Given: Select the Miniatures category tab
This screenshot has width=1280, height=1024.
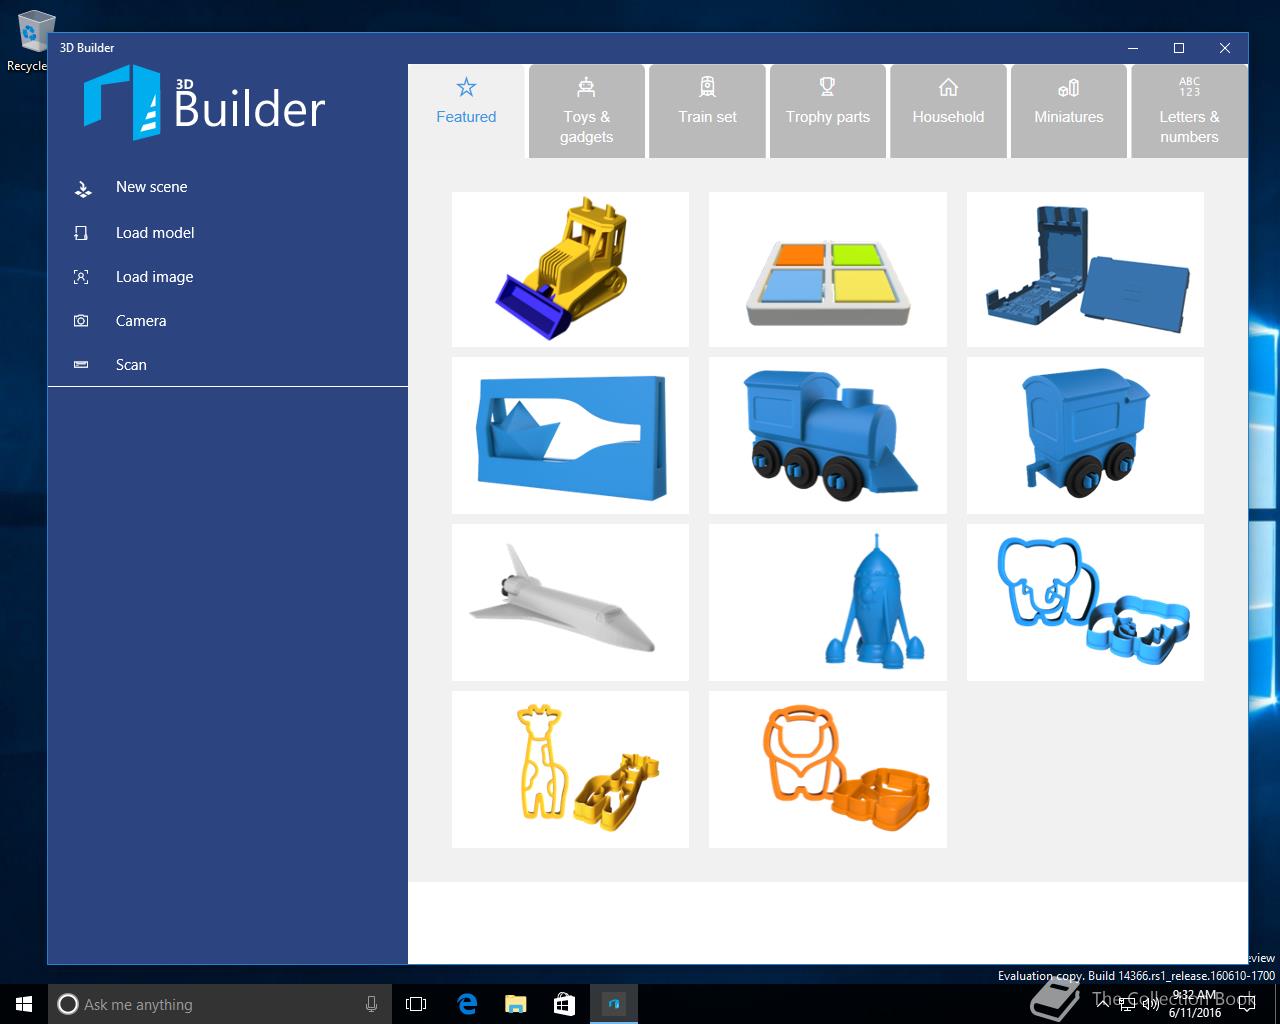Looking at the screenshot, I should pyautogui.click(x=1068, y=111).
